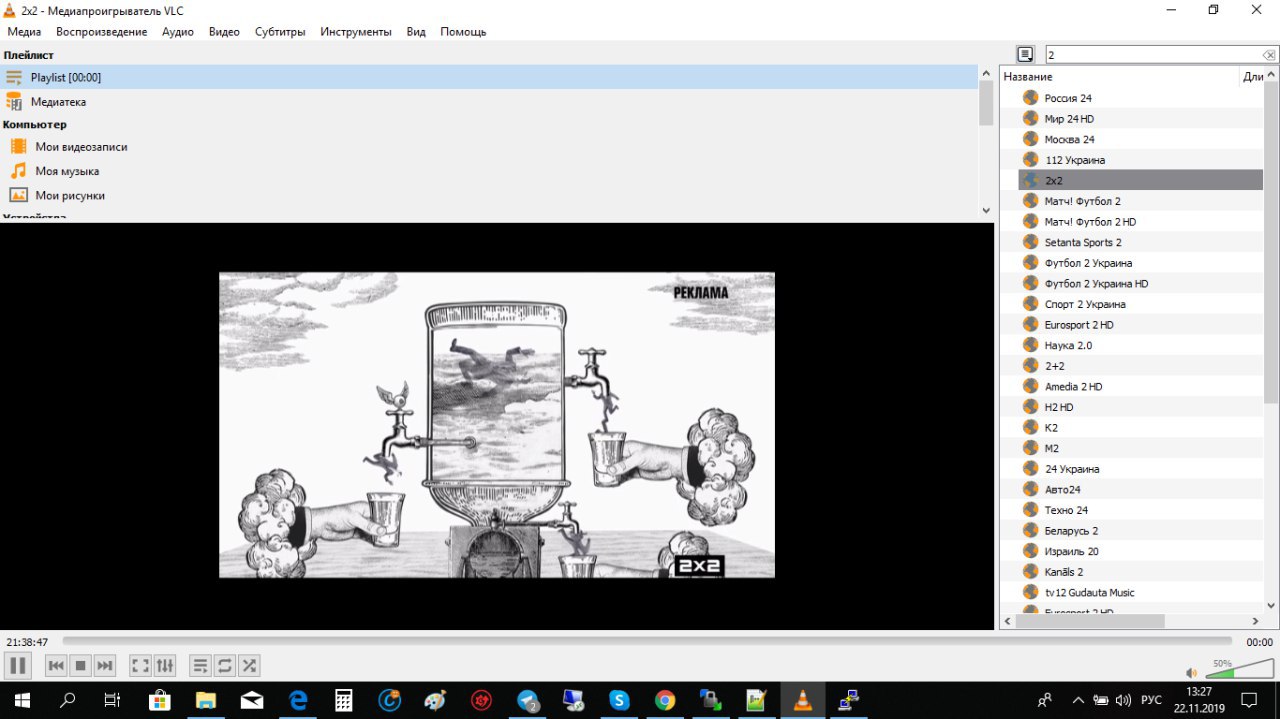Viewport: 1280px width, 719px height.
Task: Select Наука 2.0 channel
Action: point(1068,345)
